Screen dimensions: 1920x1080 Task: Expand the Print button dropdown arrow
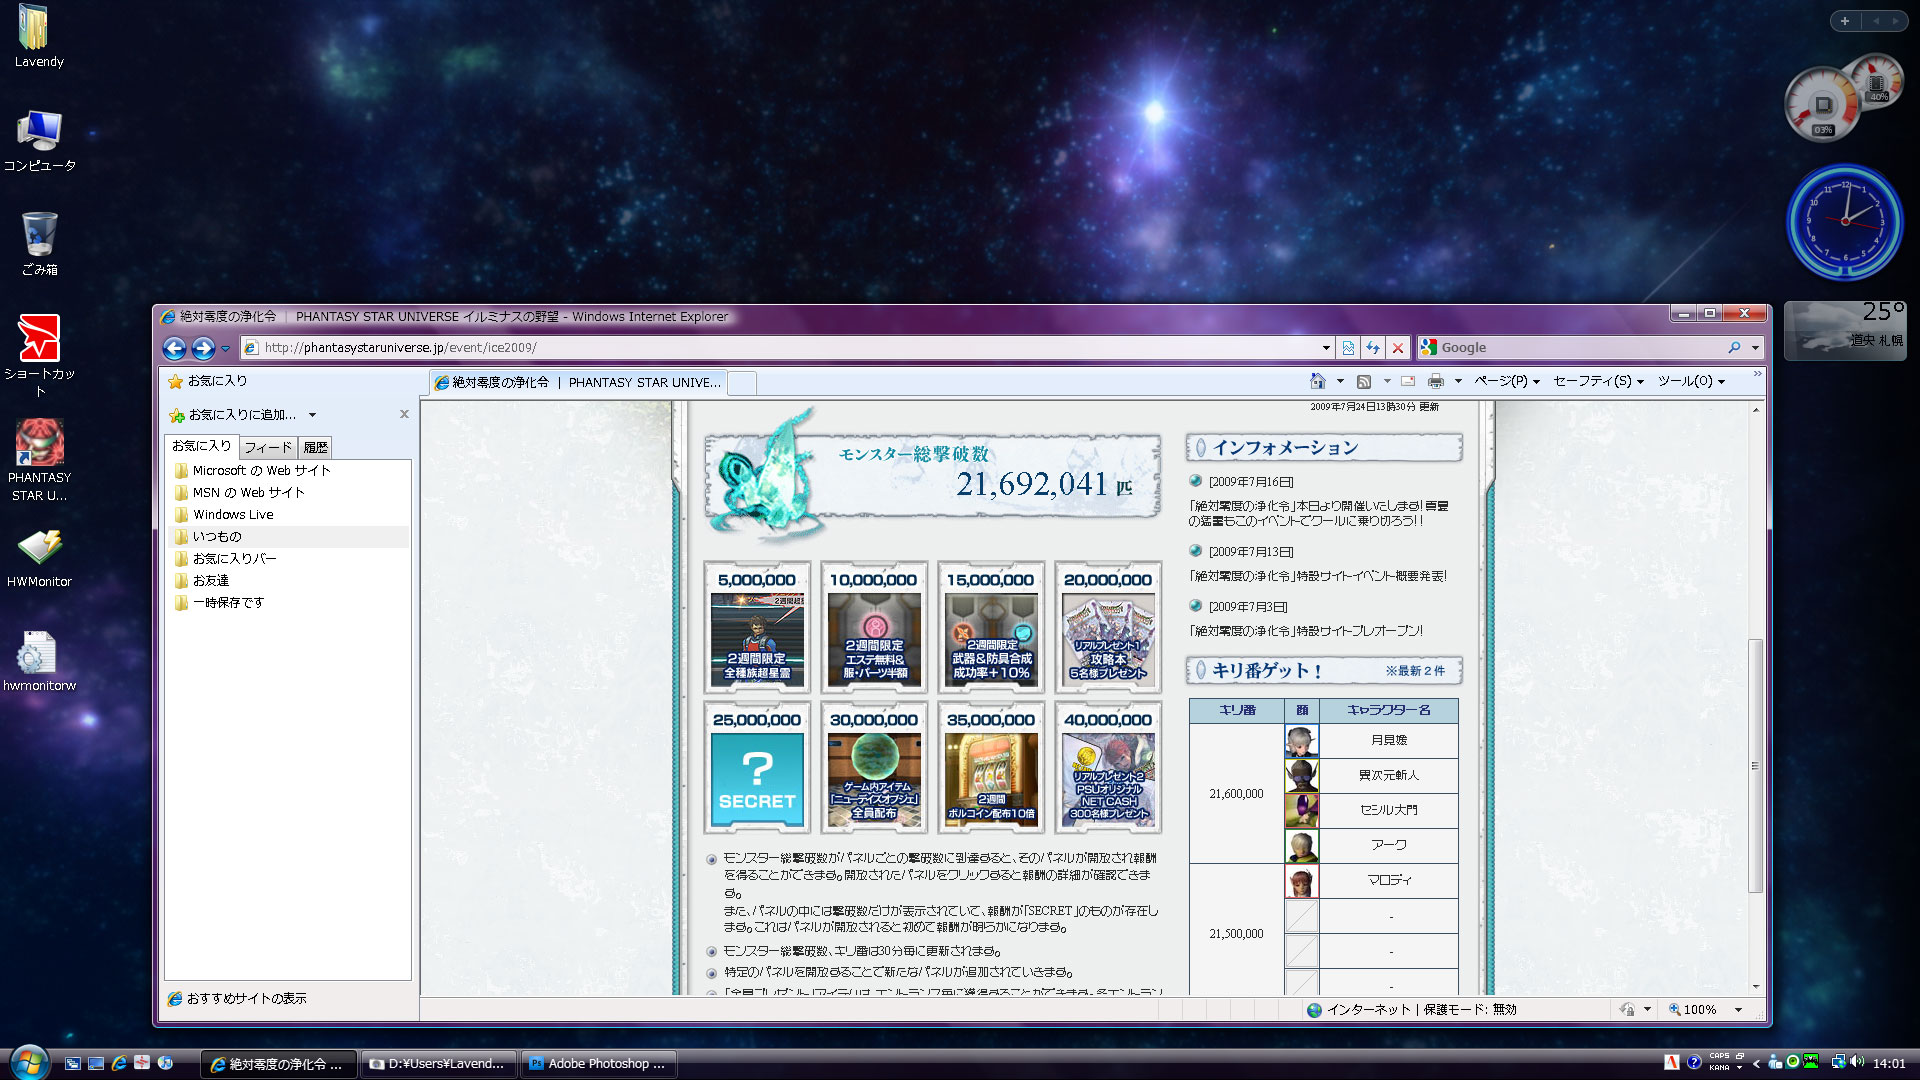pyautogui.click(x=1458, y=381)
